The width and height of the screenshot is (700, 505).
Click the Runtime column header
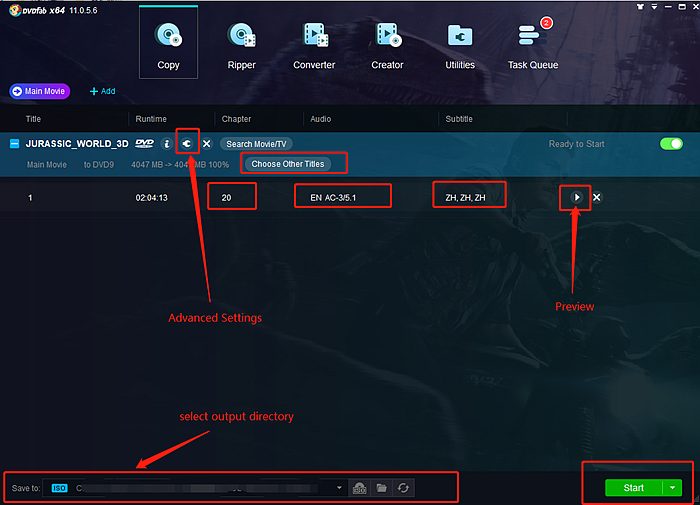tap(151, 119)
